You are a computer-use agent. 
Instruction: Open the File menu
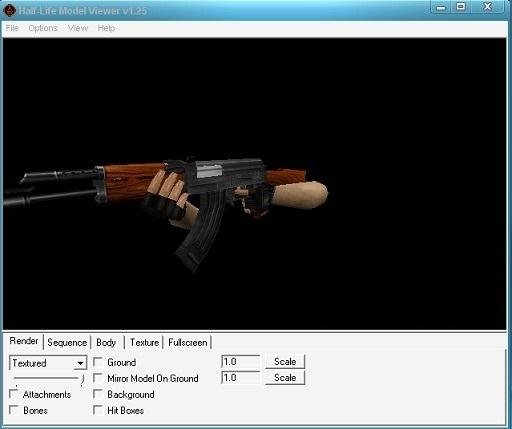[12, 28]
